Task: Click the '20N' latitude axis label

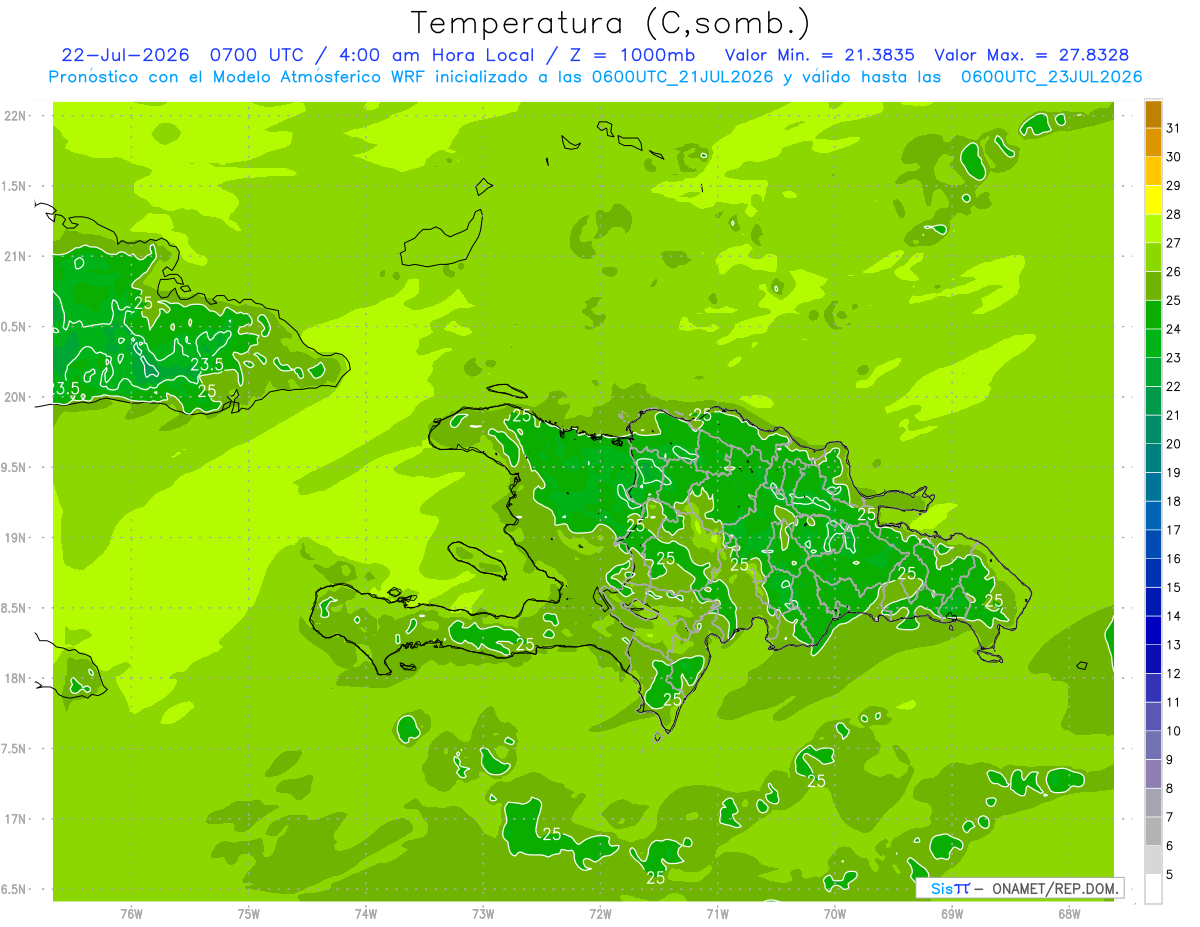Action: point(15,397)
